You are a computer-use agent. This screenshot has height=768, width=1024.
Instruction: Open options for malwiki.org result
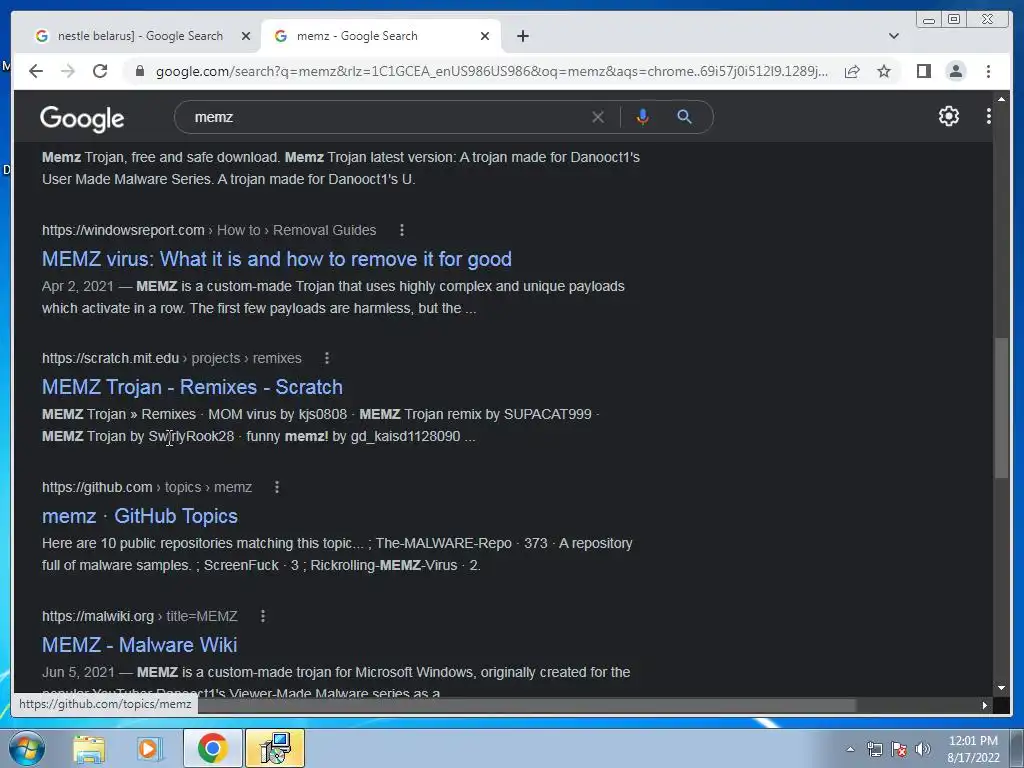point(263,616)
